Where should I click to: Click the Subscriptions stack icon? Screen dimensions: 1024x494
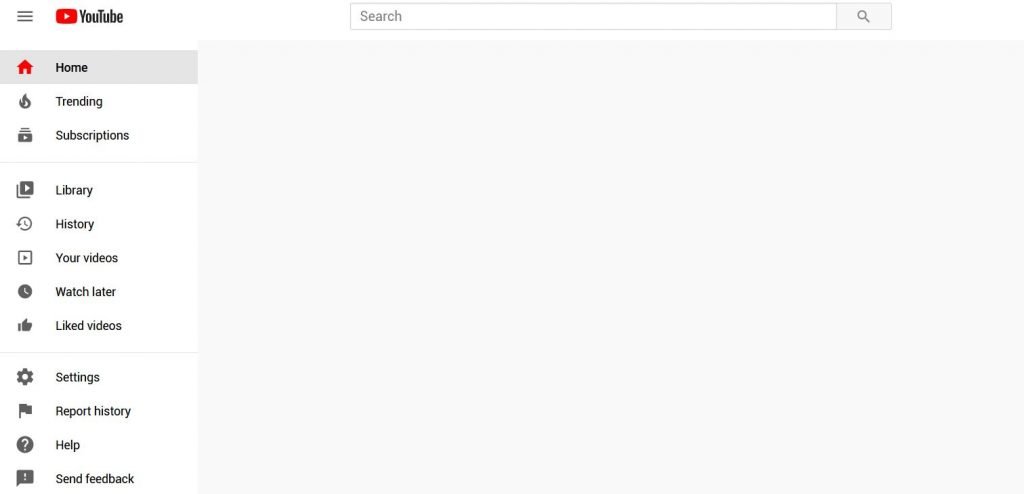pyautogui.click(x=25, y=135)
